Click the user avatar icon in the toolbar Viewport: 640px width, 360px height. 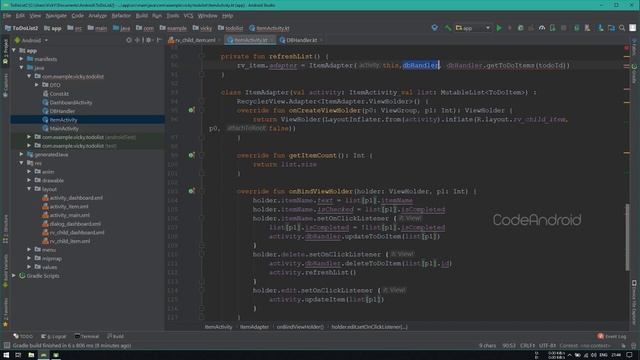632,28
